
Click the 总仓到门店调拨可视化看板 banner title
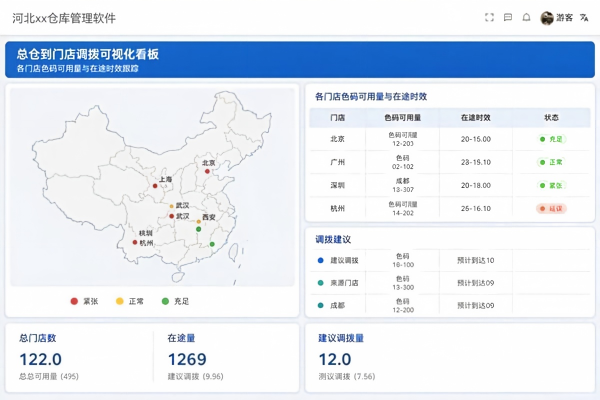point(88,54)
